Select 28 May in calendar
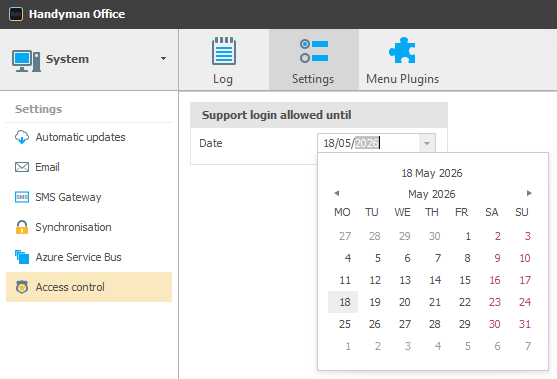The image size is (557, 379). coord(434,324)
